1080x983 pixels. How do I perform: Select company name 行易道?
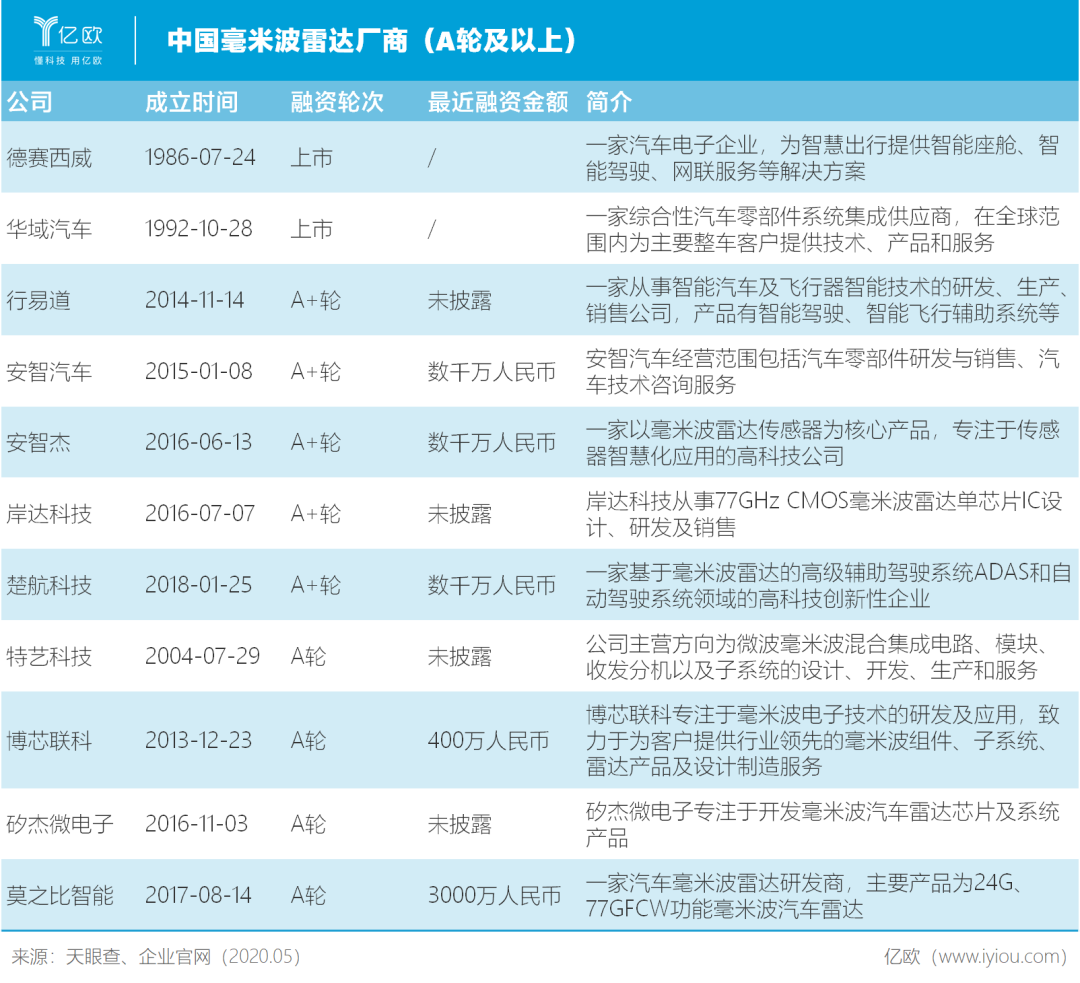pyautogui.click(x=39, y=300)
